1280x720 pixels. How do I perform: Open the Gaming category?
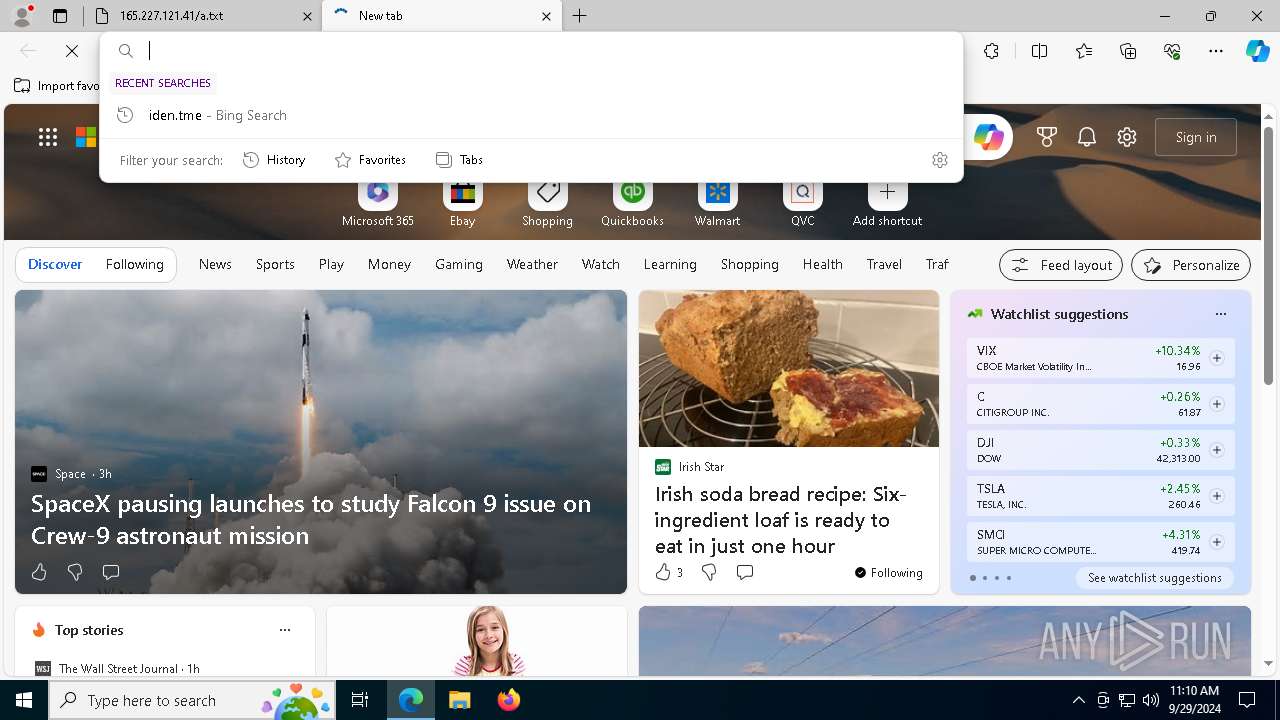tap(459, 264)
